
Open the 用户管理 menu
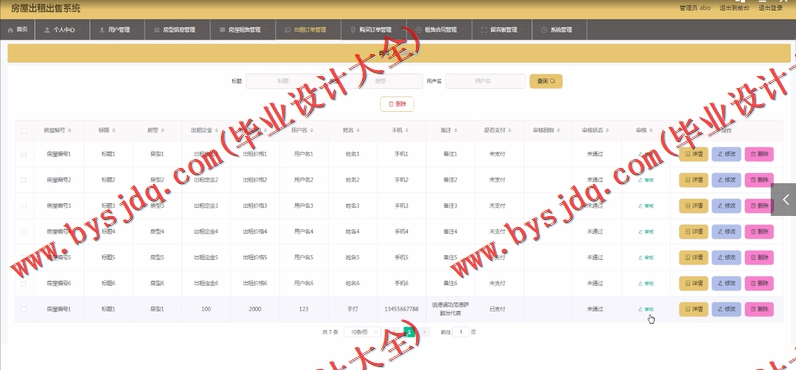117,30
